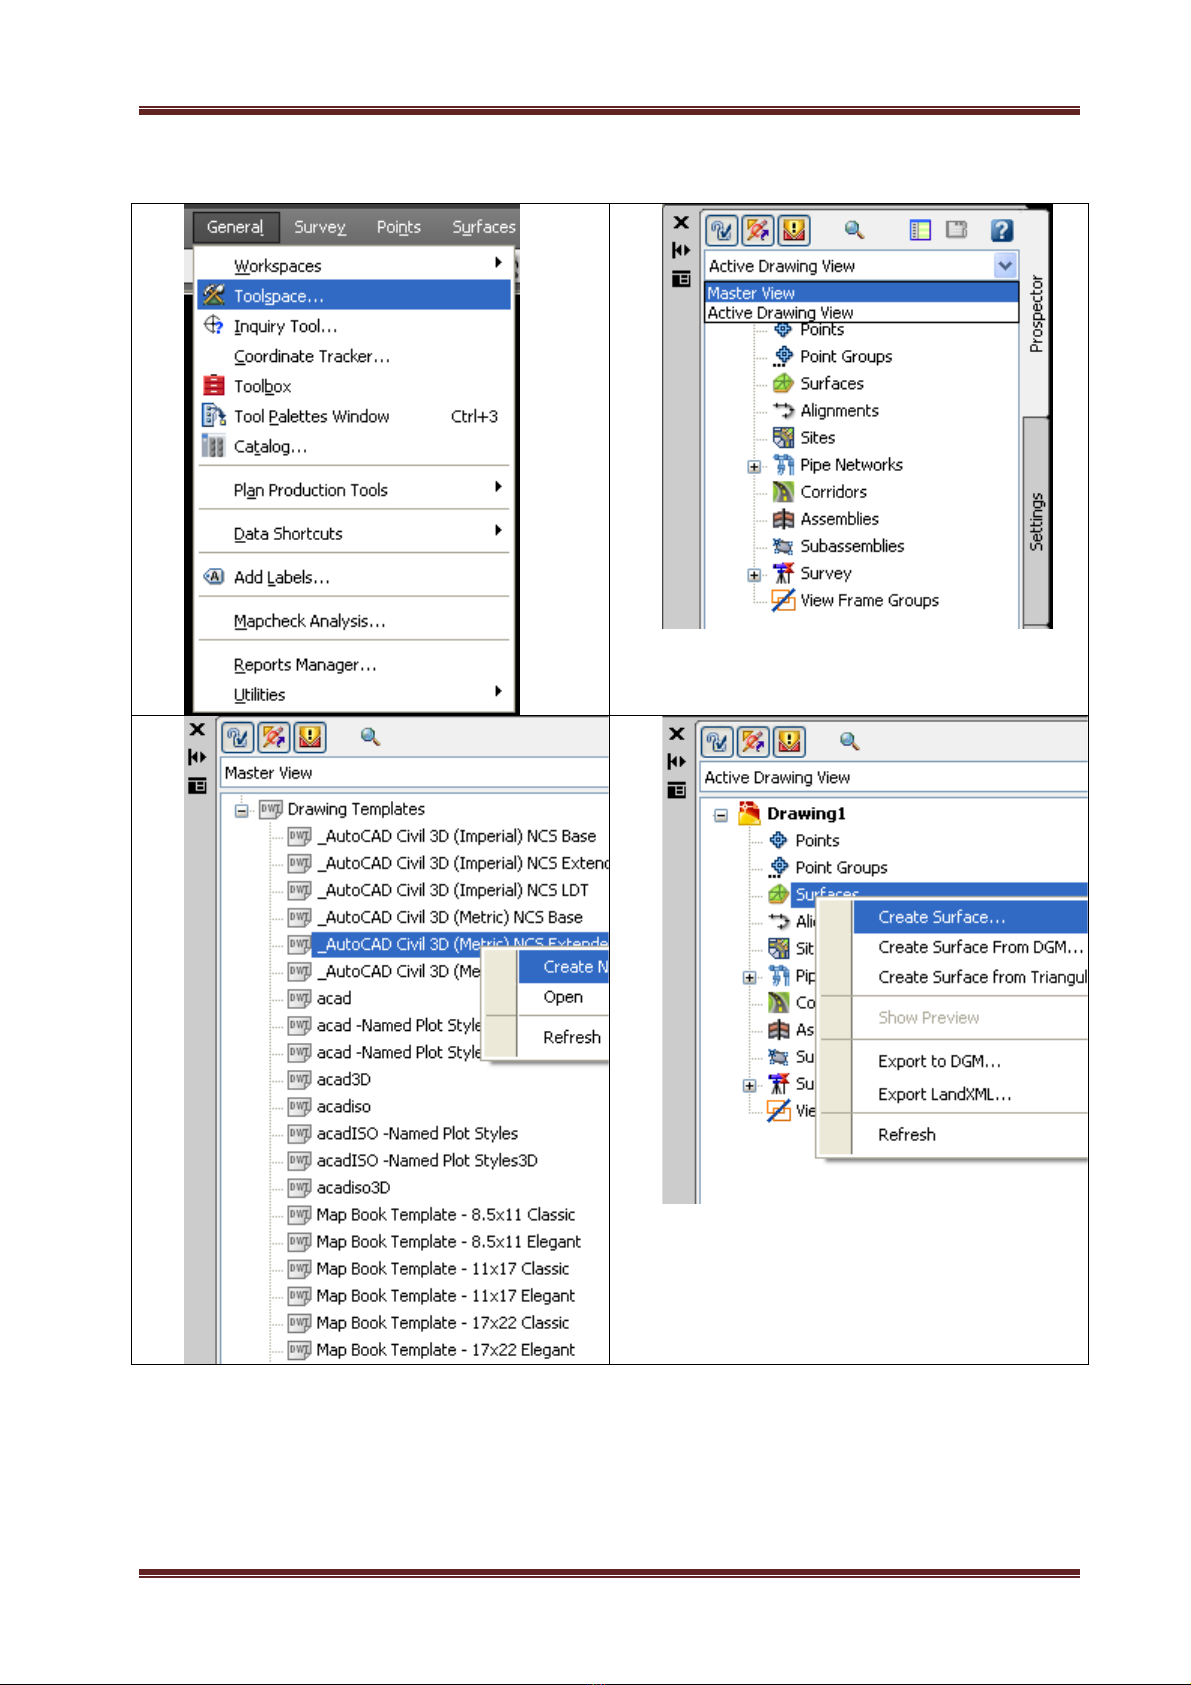This screenshot has height=1685, width=1191.
Task: Switch to the Settings tab
Action: tap(1037, 521)
